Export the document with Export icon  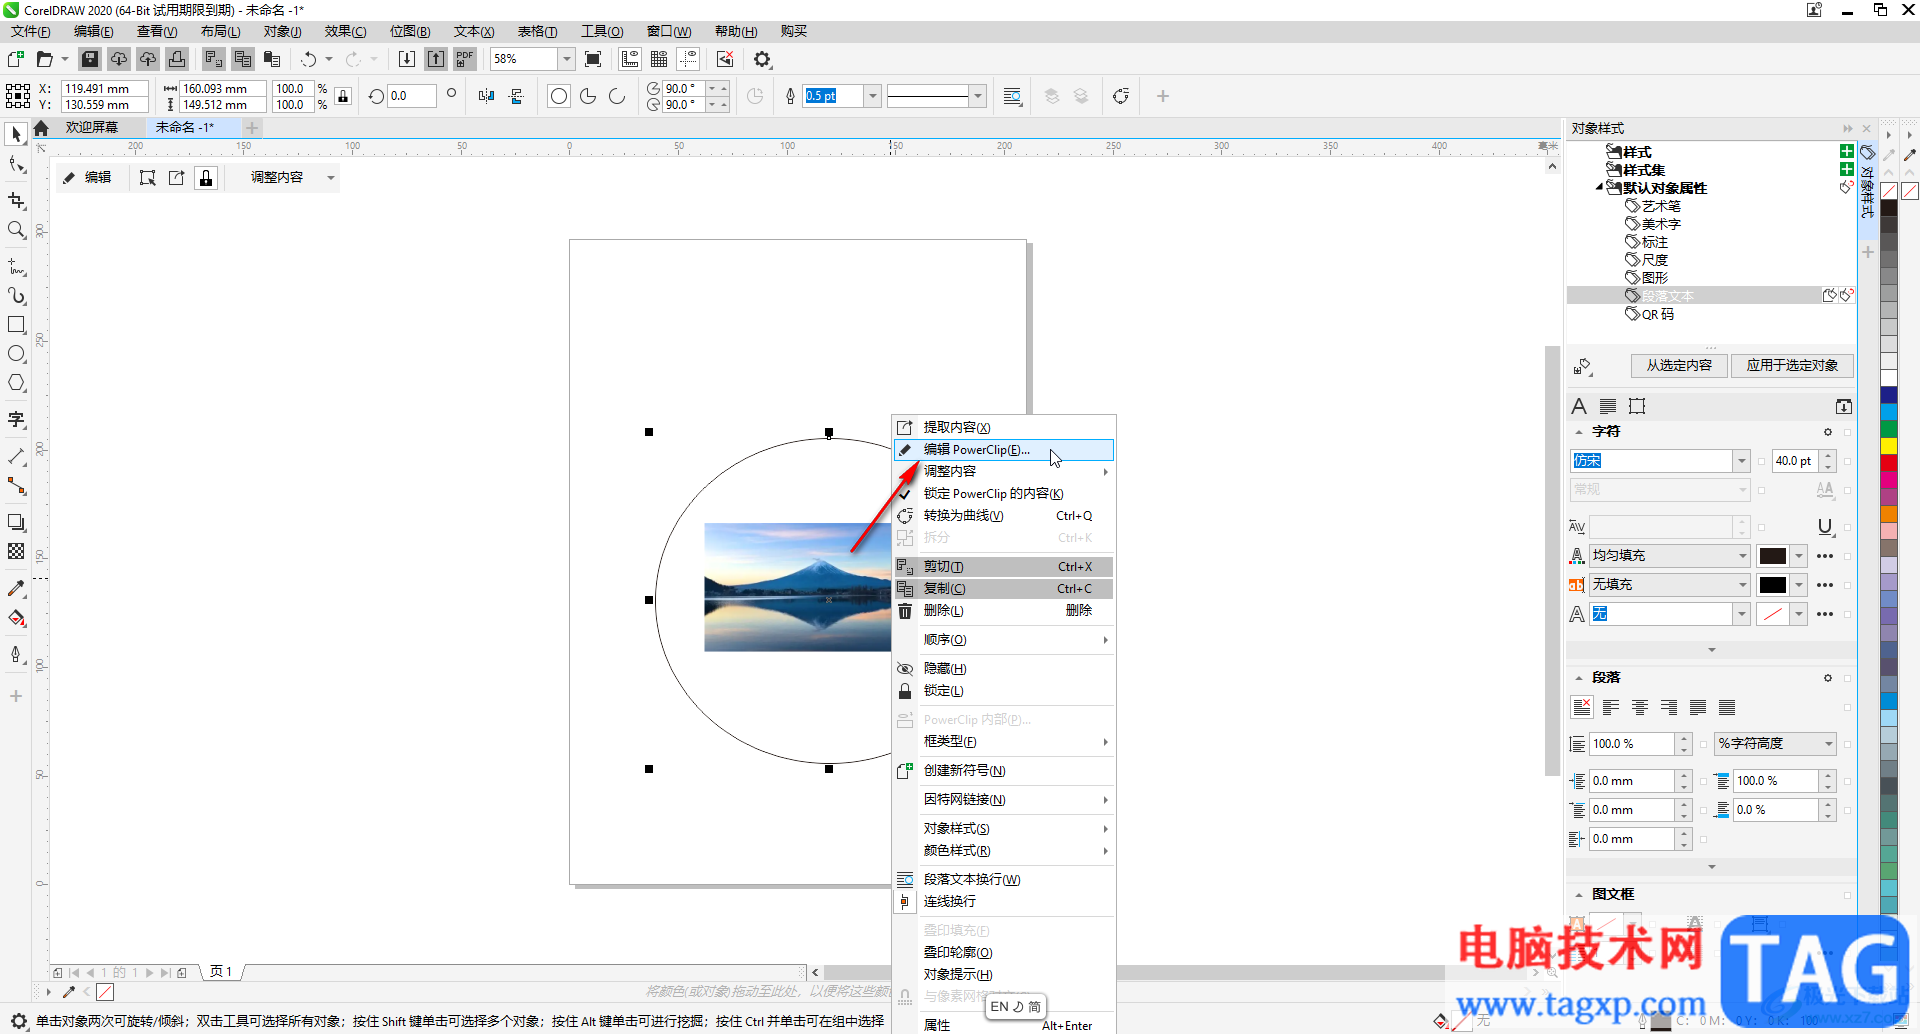(436, 59)
